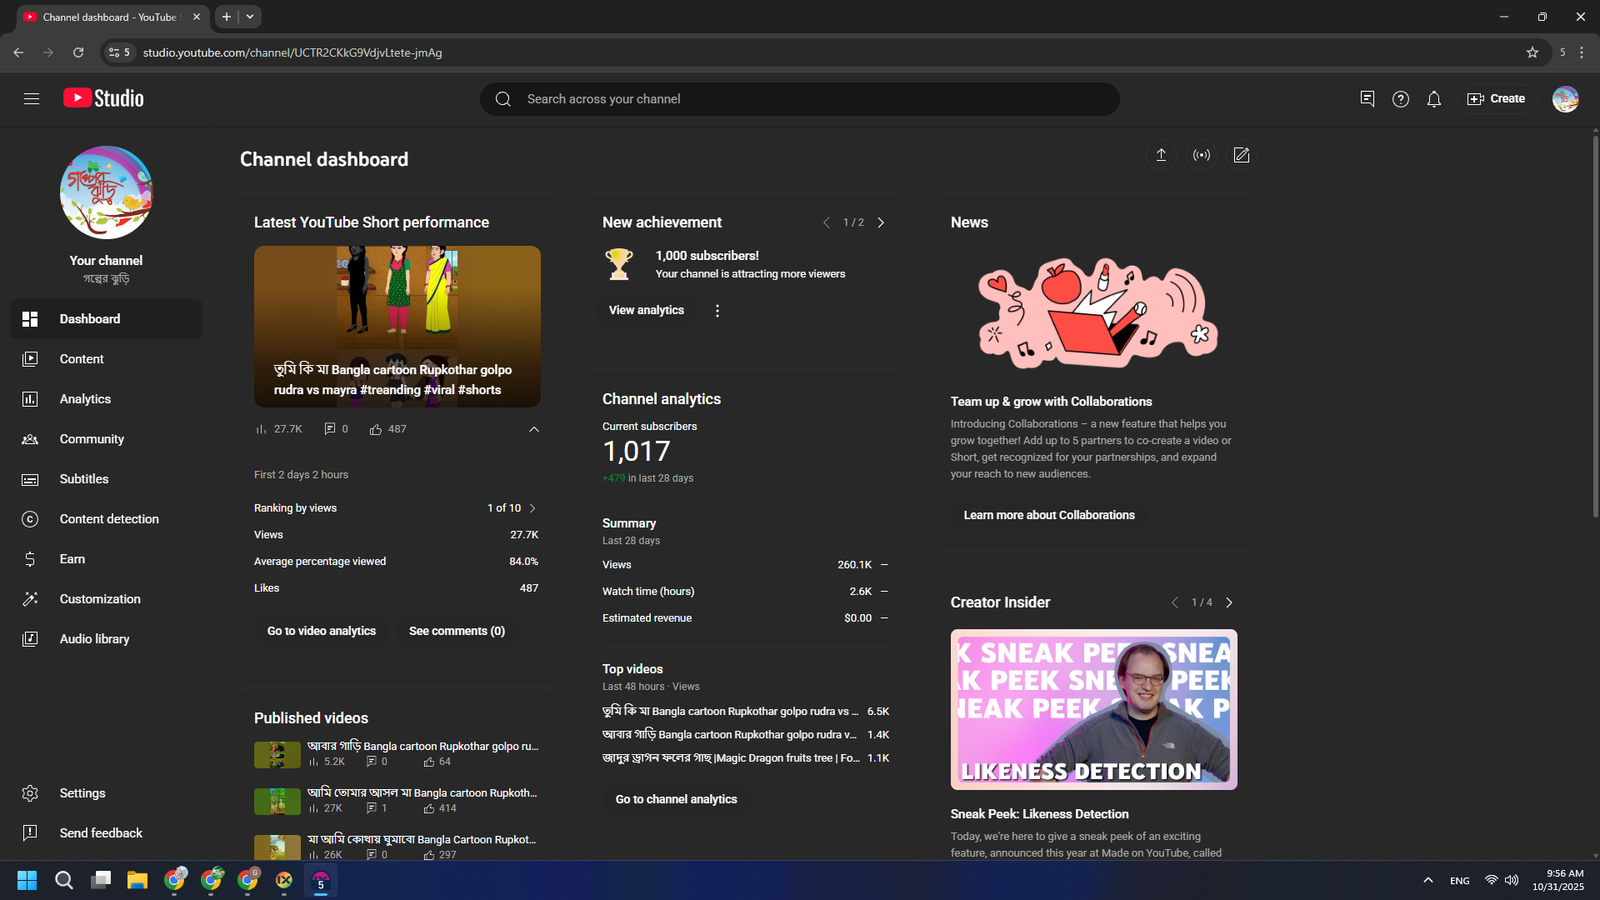
Task: Go to next achievement card
Action: point(881,223)
